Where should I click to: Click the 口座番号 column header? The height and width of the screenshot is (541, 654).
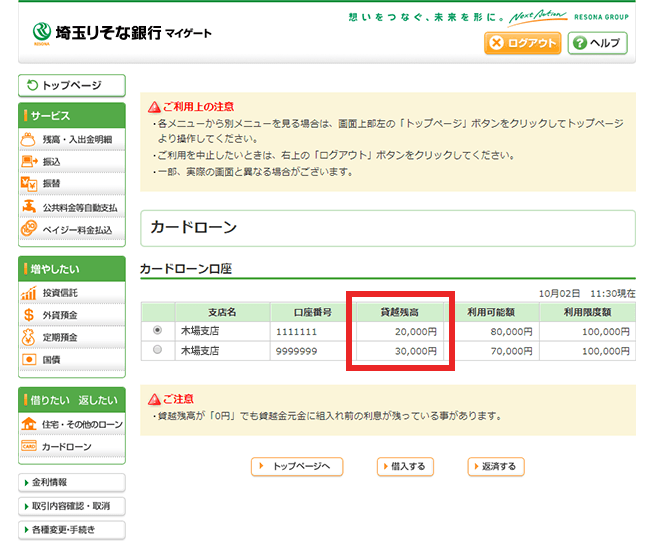[312, 312]
